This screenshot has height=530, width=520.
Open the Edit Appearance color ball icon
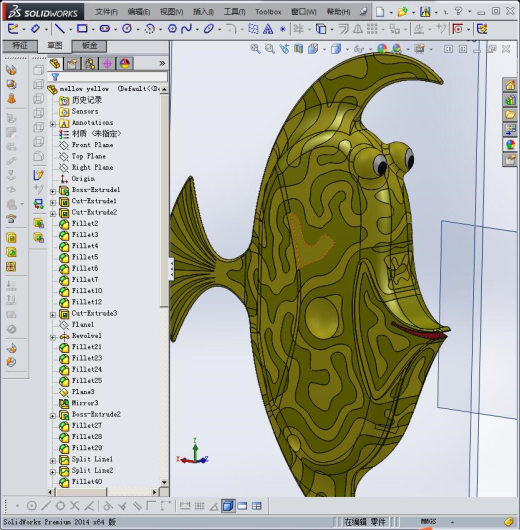(x=382, y=49)
